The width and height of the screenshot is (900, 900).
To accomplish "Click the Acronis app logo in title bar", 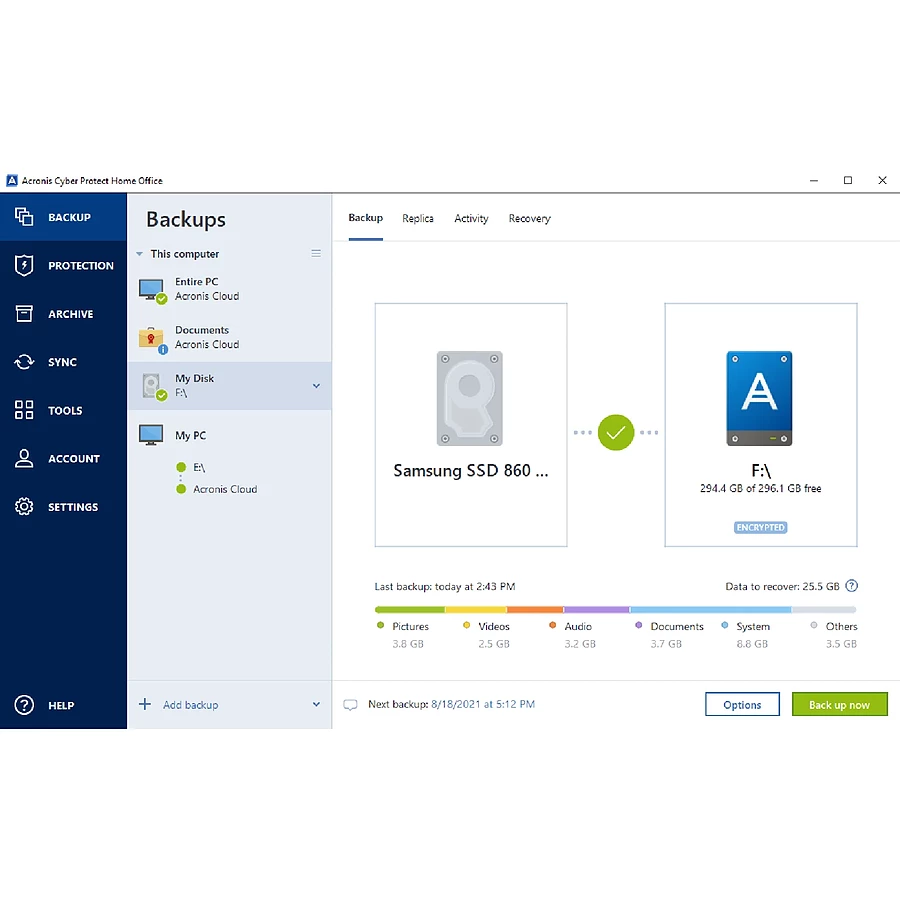I will (x=11, y=181).
